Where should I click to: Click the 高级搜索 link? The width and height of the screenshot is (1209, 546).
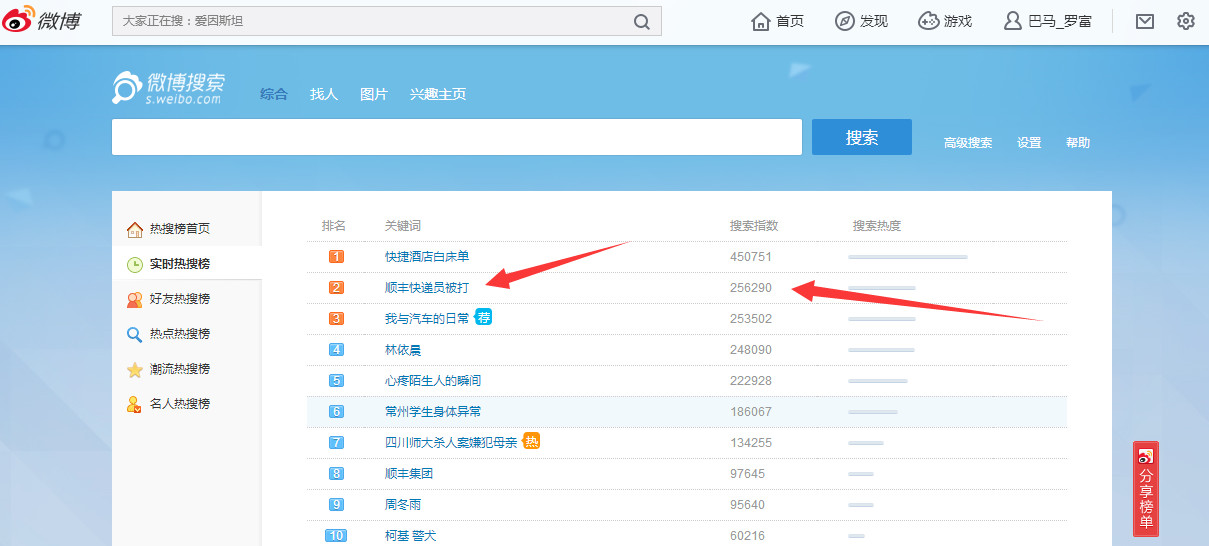tap(968, 143)
